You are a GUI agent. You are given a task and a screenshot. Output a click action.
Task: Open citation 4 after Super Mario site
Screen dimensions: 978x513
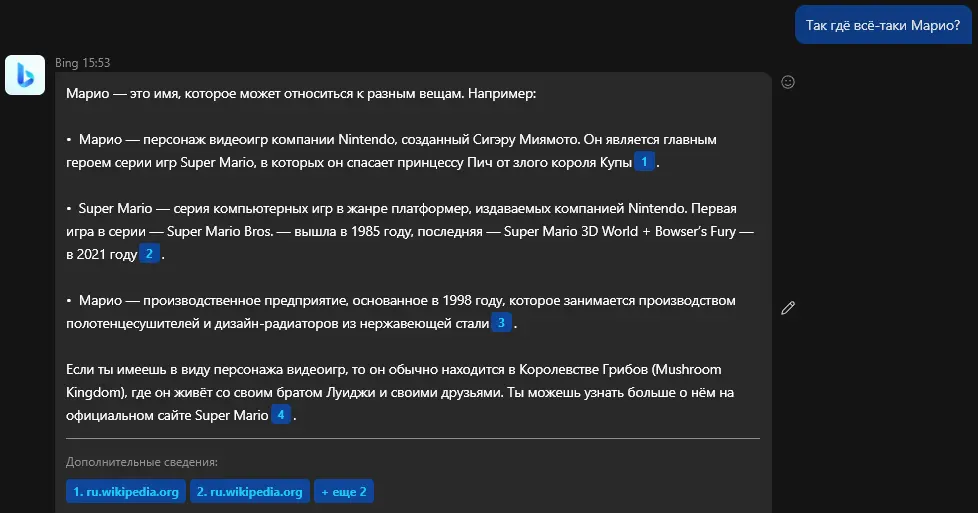coord(281,414)
